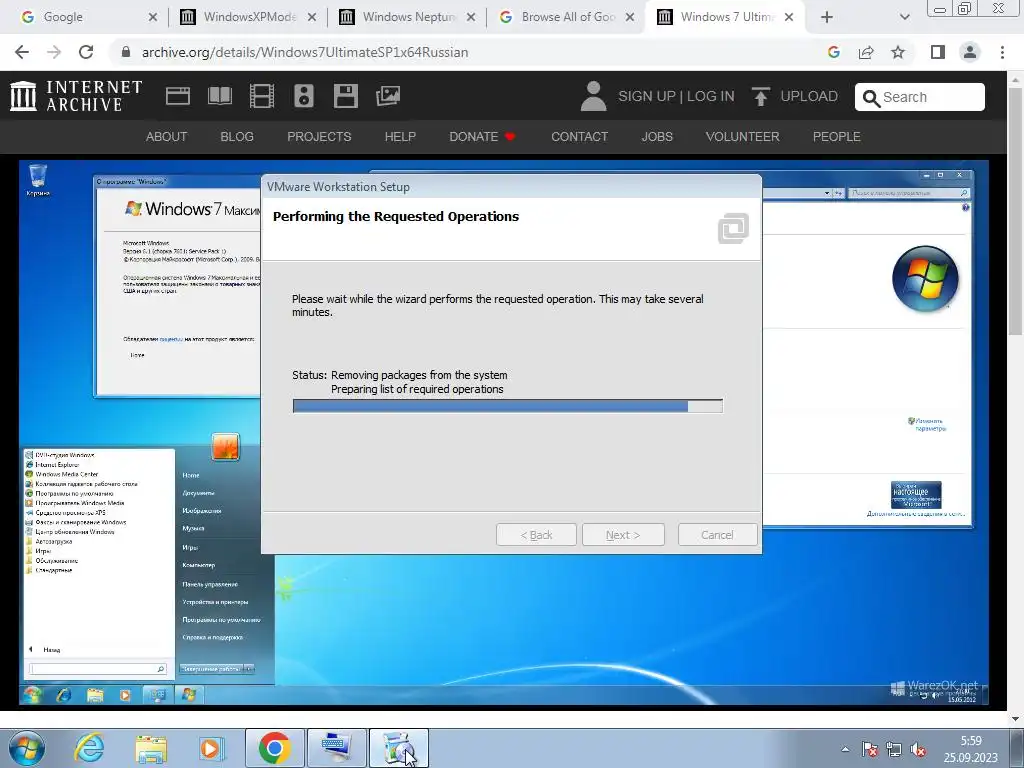Click the LOG IN link
Viewport: 1024px width, 768px height.
point(711,96)
